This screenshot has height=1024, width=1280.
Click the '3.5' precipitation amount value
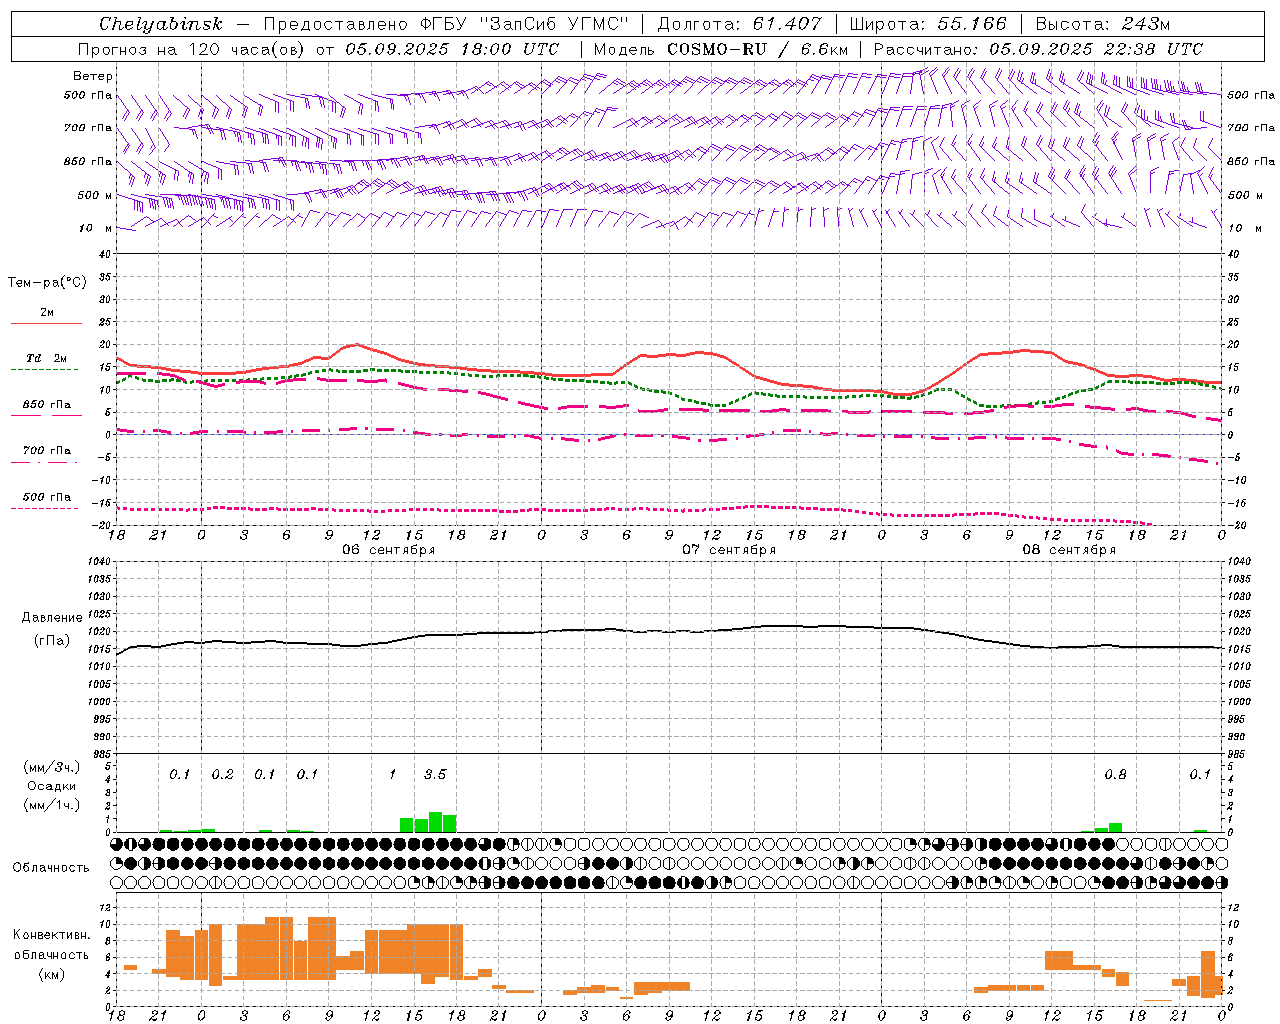click(435, 774)
